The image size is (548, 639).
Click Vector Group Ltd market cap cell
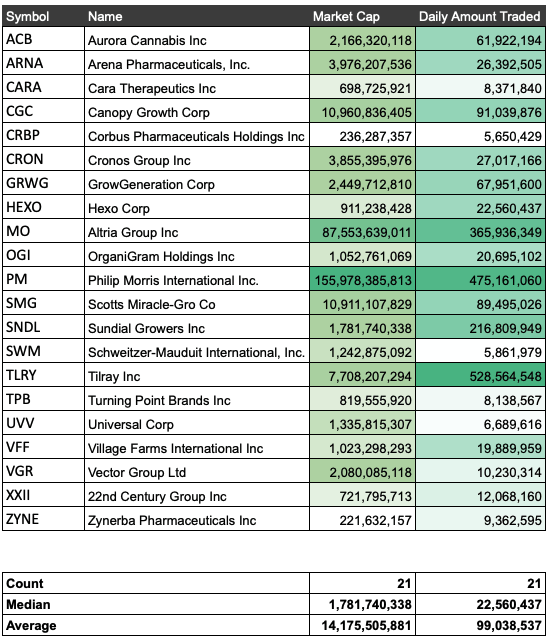tap(362, 471)
